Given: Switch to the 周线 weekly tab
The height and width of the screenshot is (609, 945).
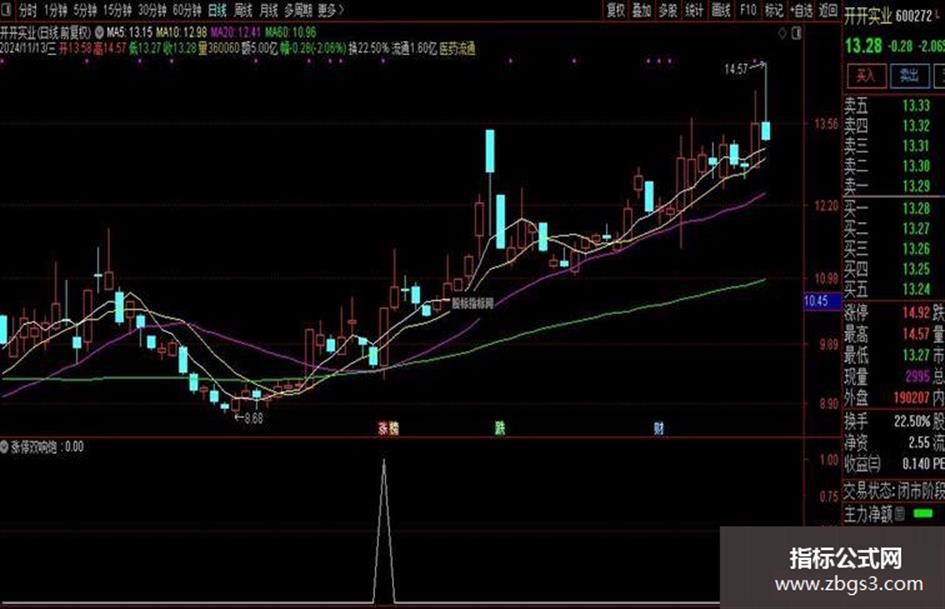Looking at the screenshot, I should [x=243, y=10].
